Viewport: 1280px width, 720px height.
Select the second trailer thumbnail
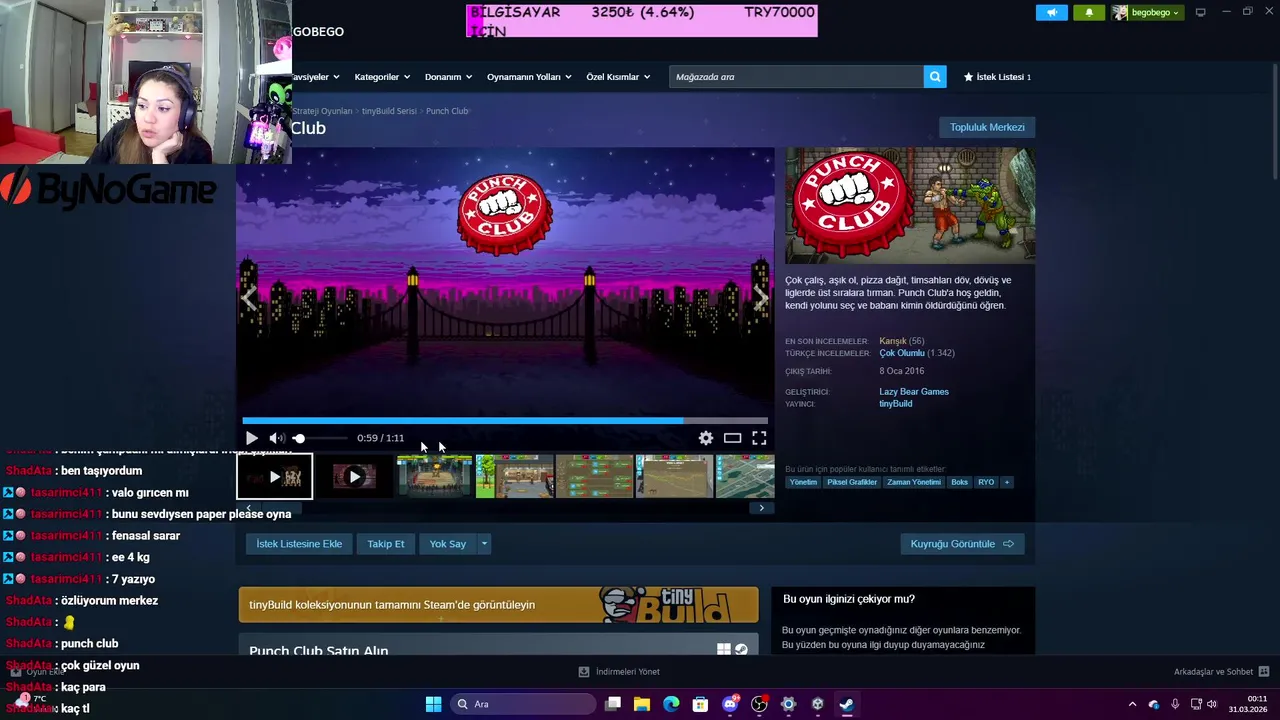click(355, 477)
